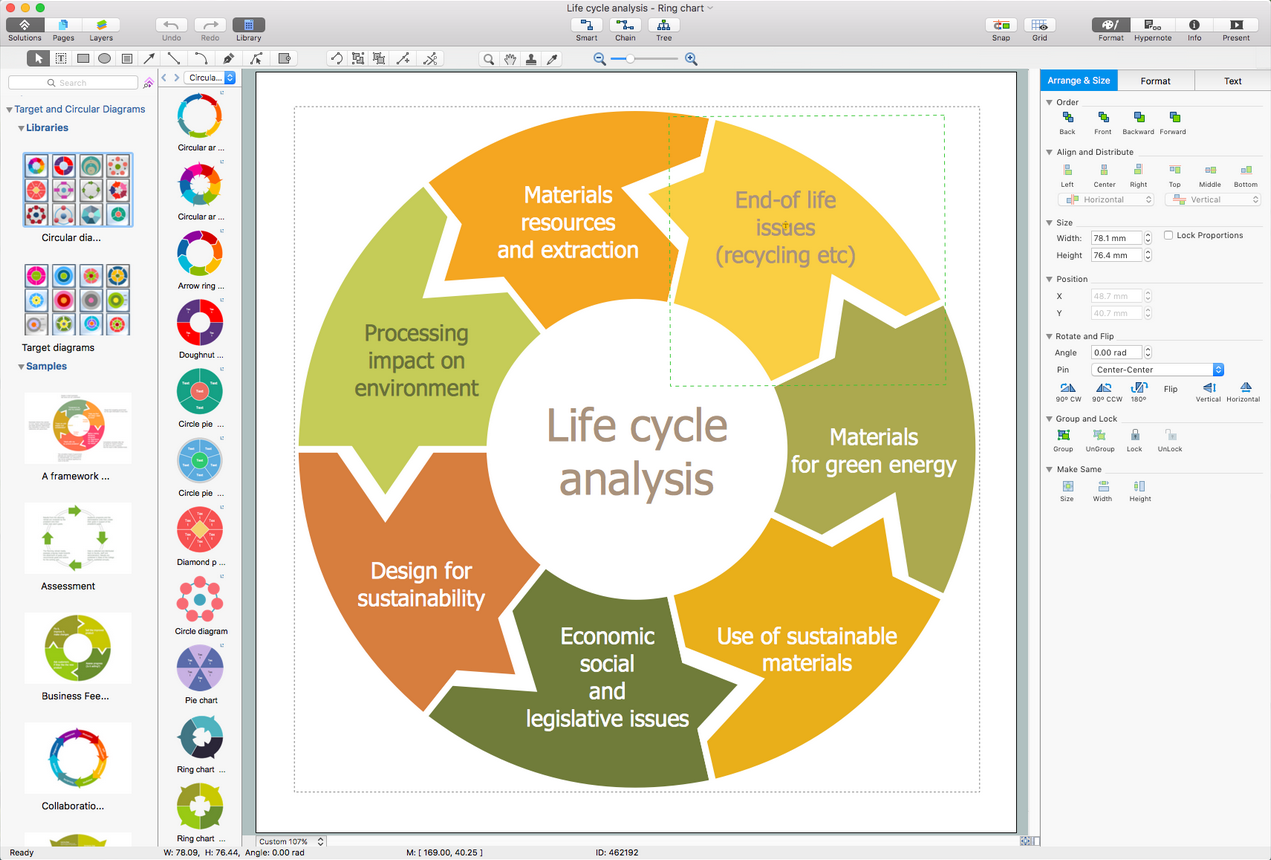Toggle the Library panel

pos(249,25)
